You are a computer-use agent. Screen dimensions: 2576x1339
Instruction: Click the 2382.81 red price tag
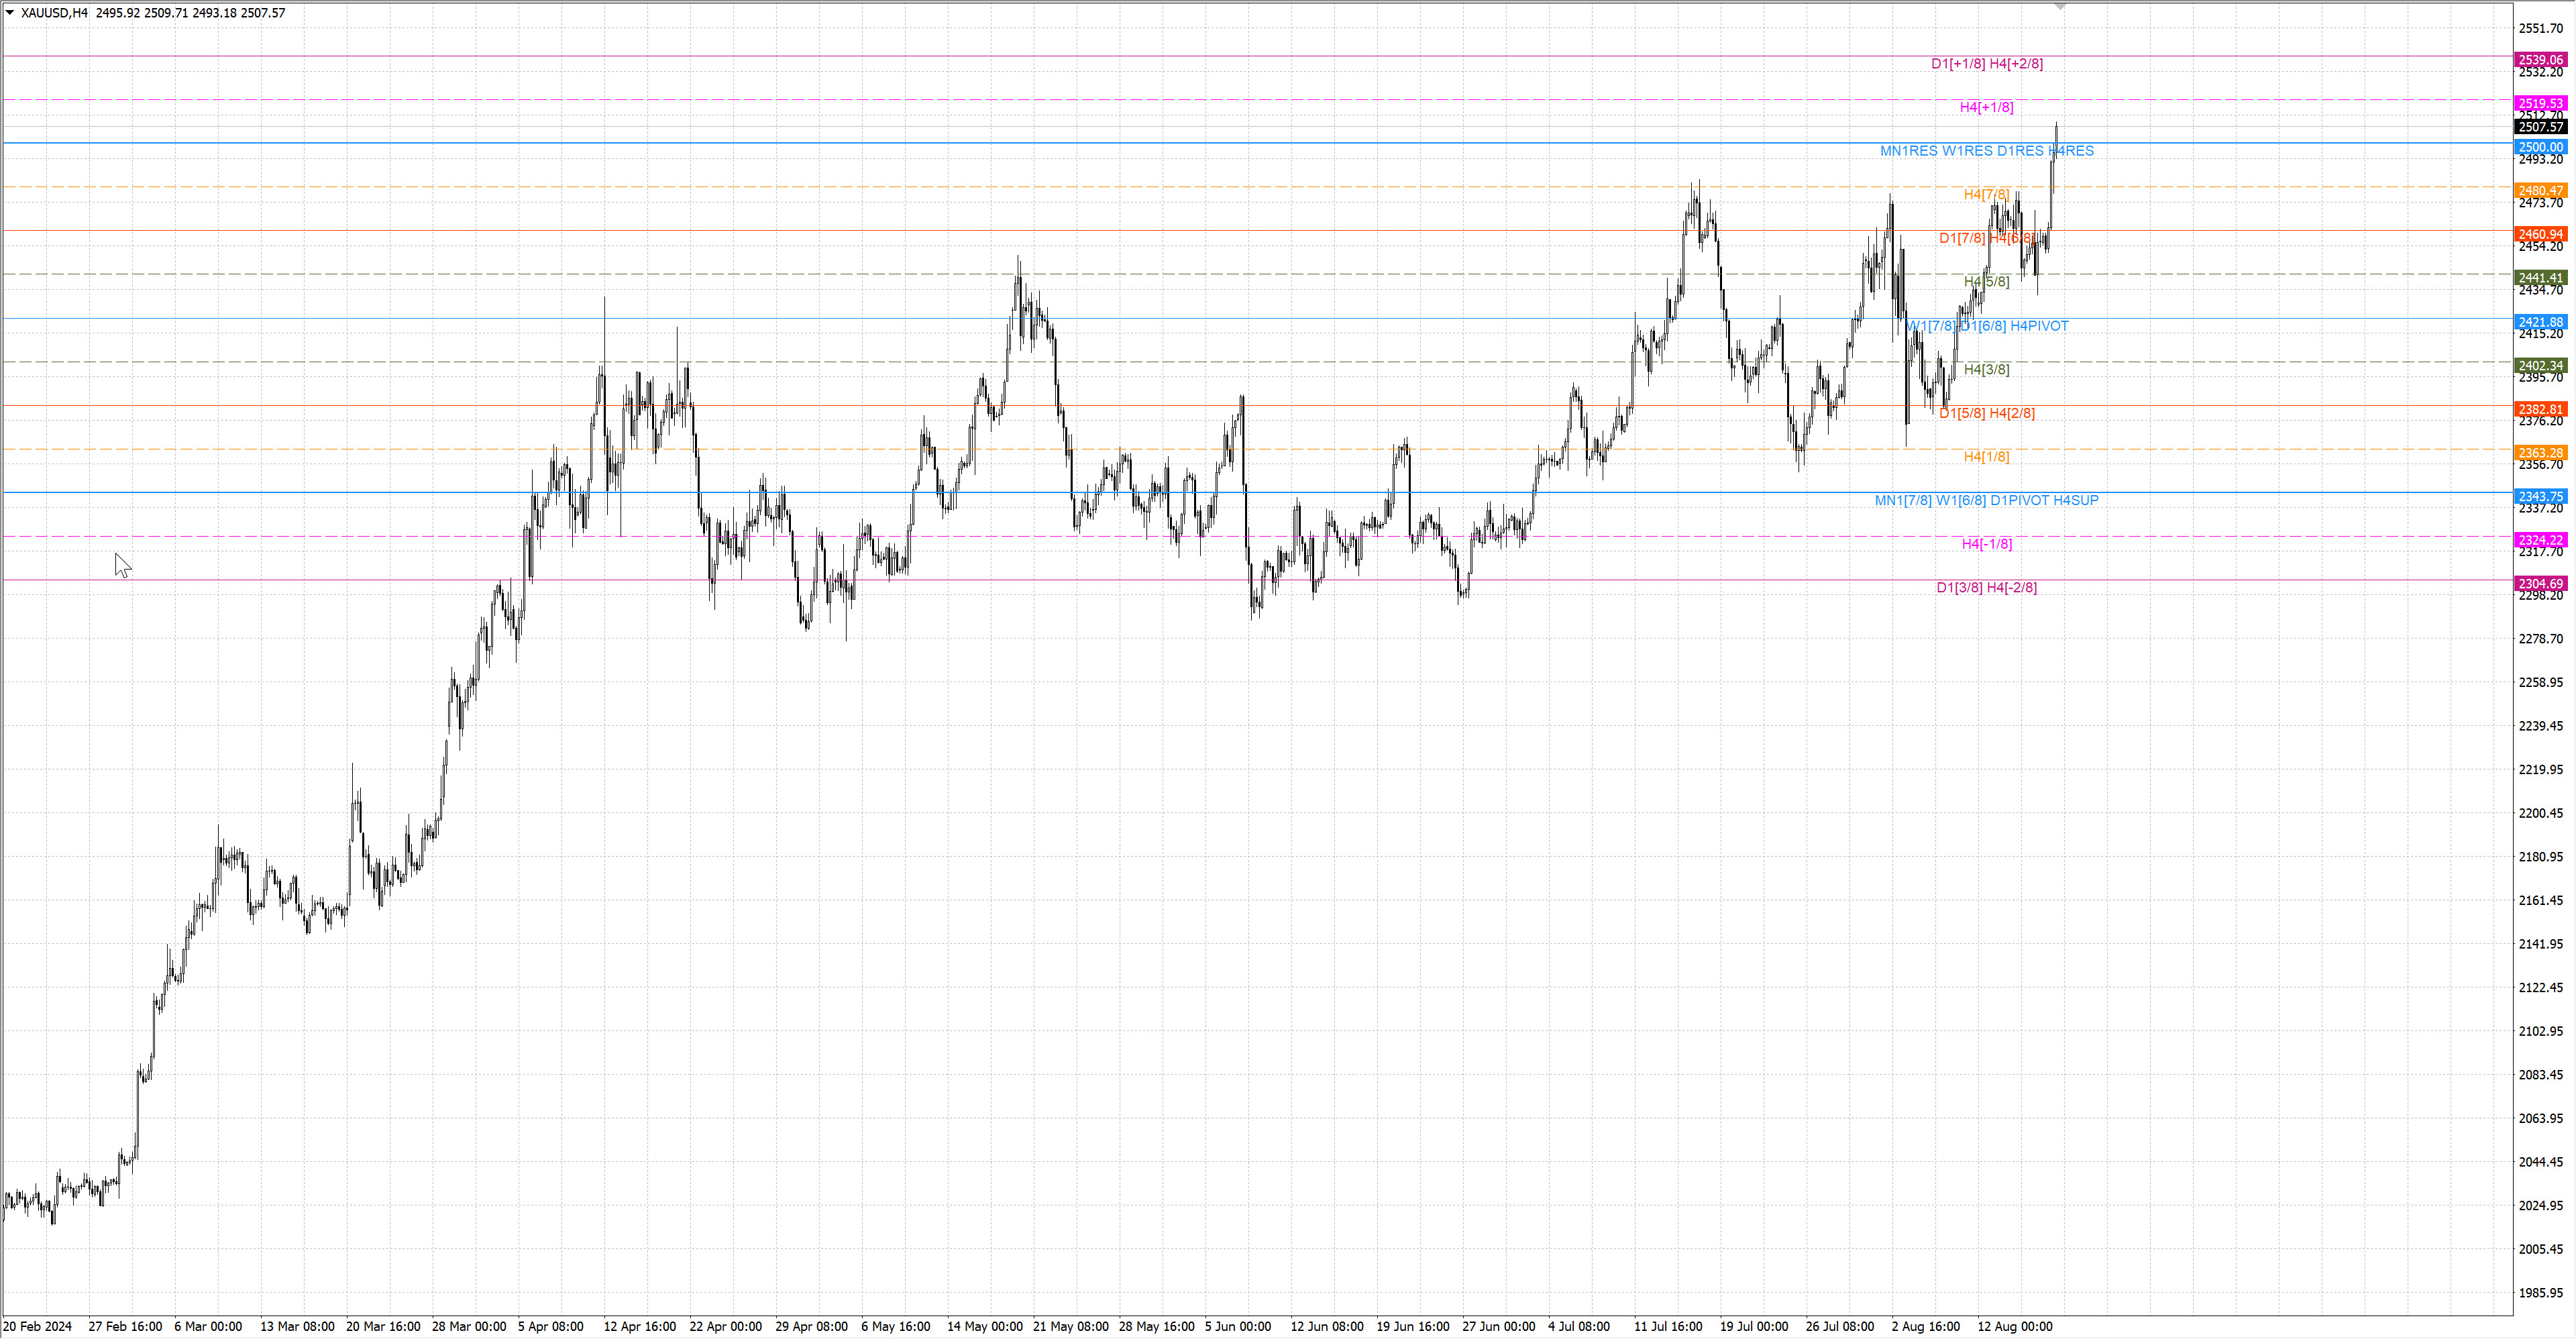tap(2540, 409)
